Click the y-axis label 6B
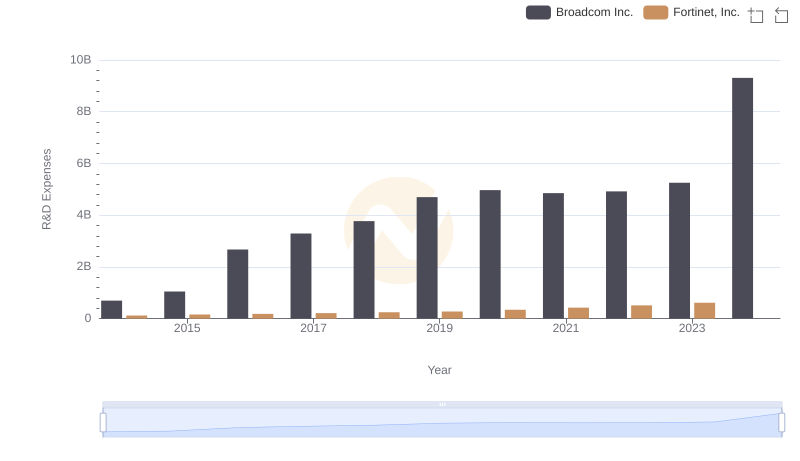This screenshot has width=800, height=461. click(x=84, y=163)
